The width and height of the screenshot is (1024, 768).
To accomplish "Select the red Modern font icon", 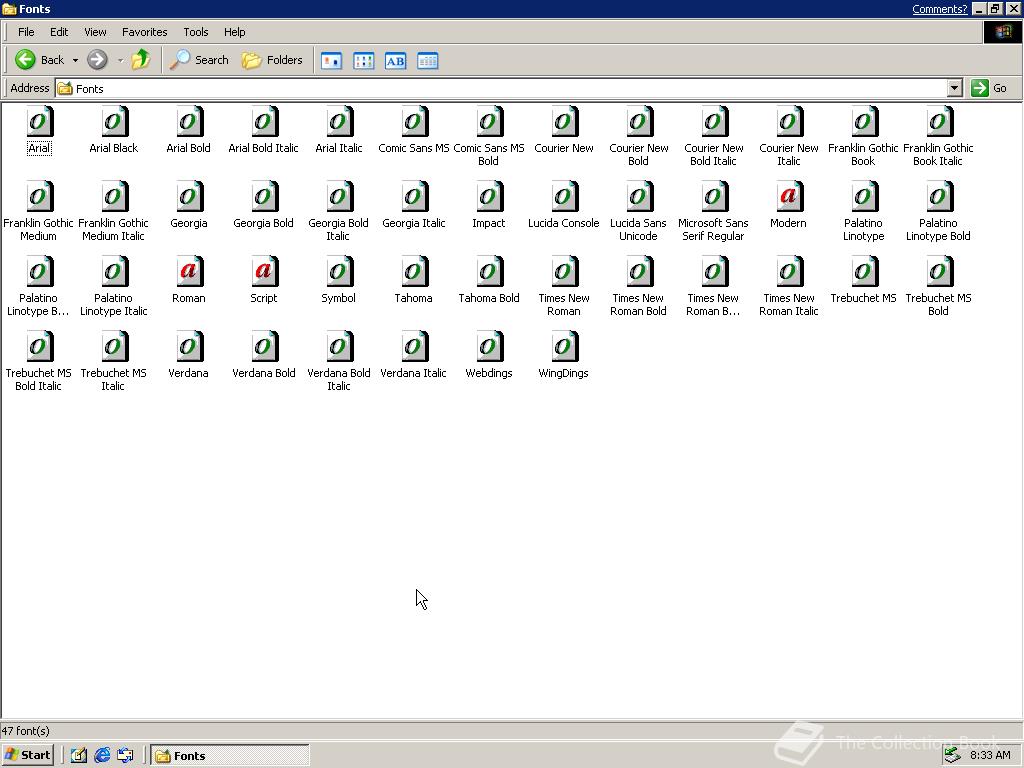I will click(789, 197).
